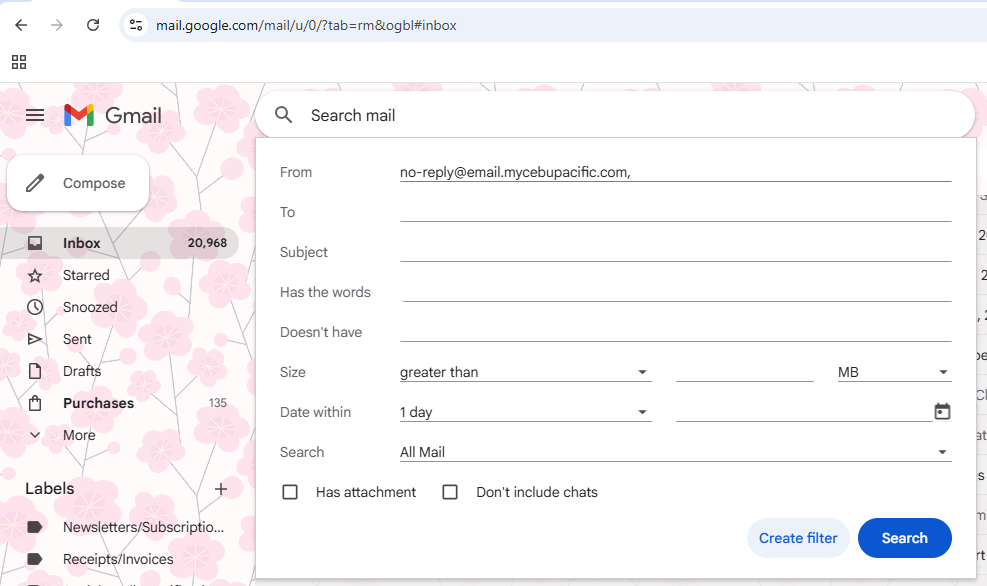Check the Don't include chats checkbox

coord(450,492)
